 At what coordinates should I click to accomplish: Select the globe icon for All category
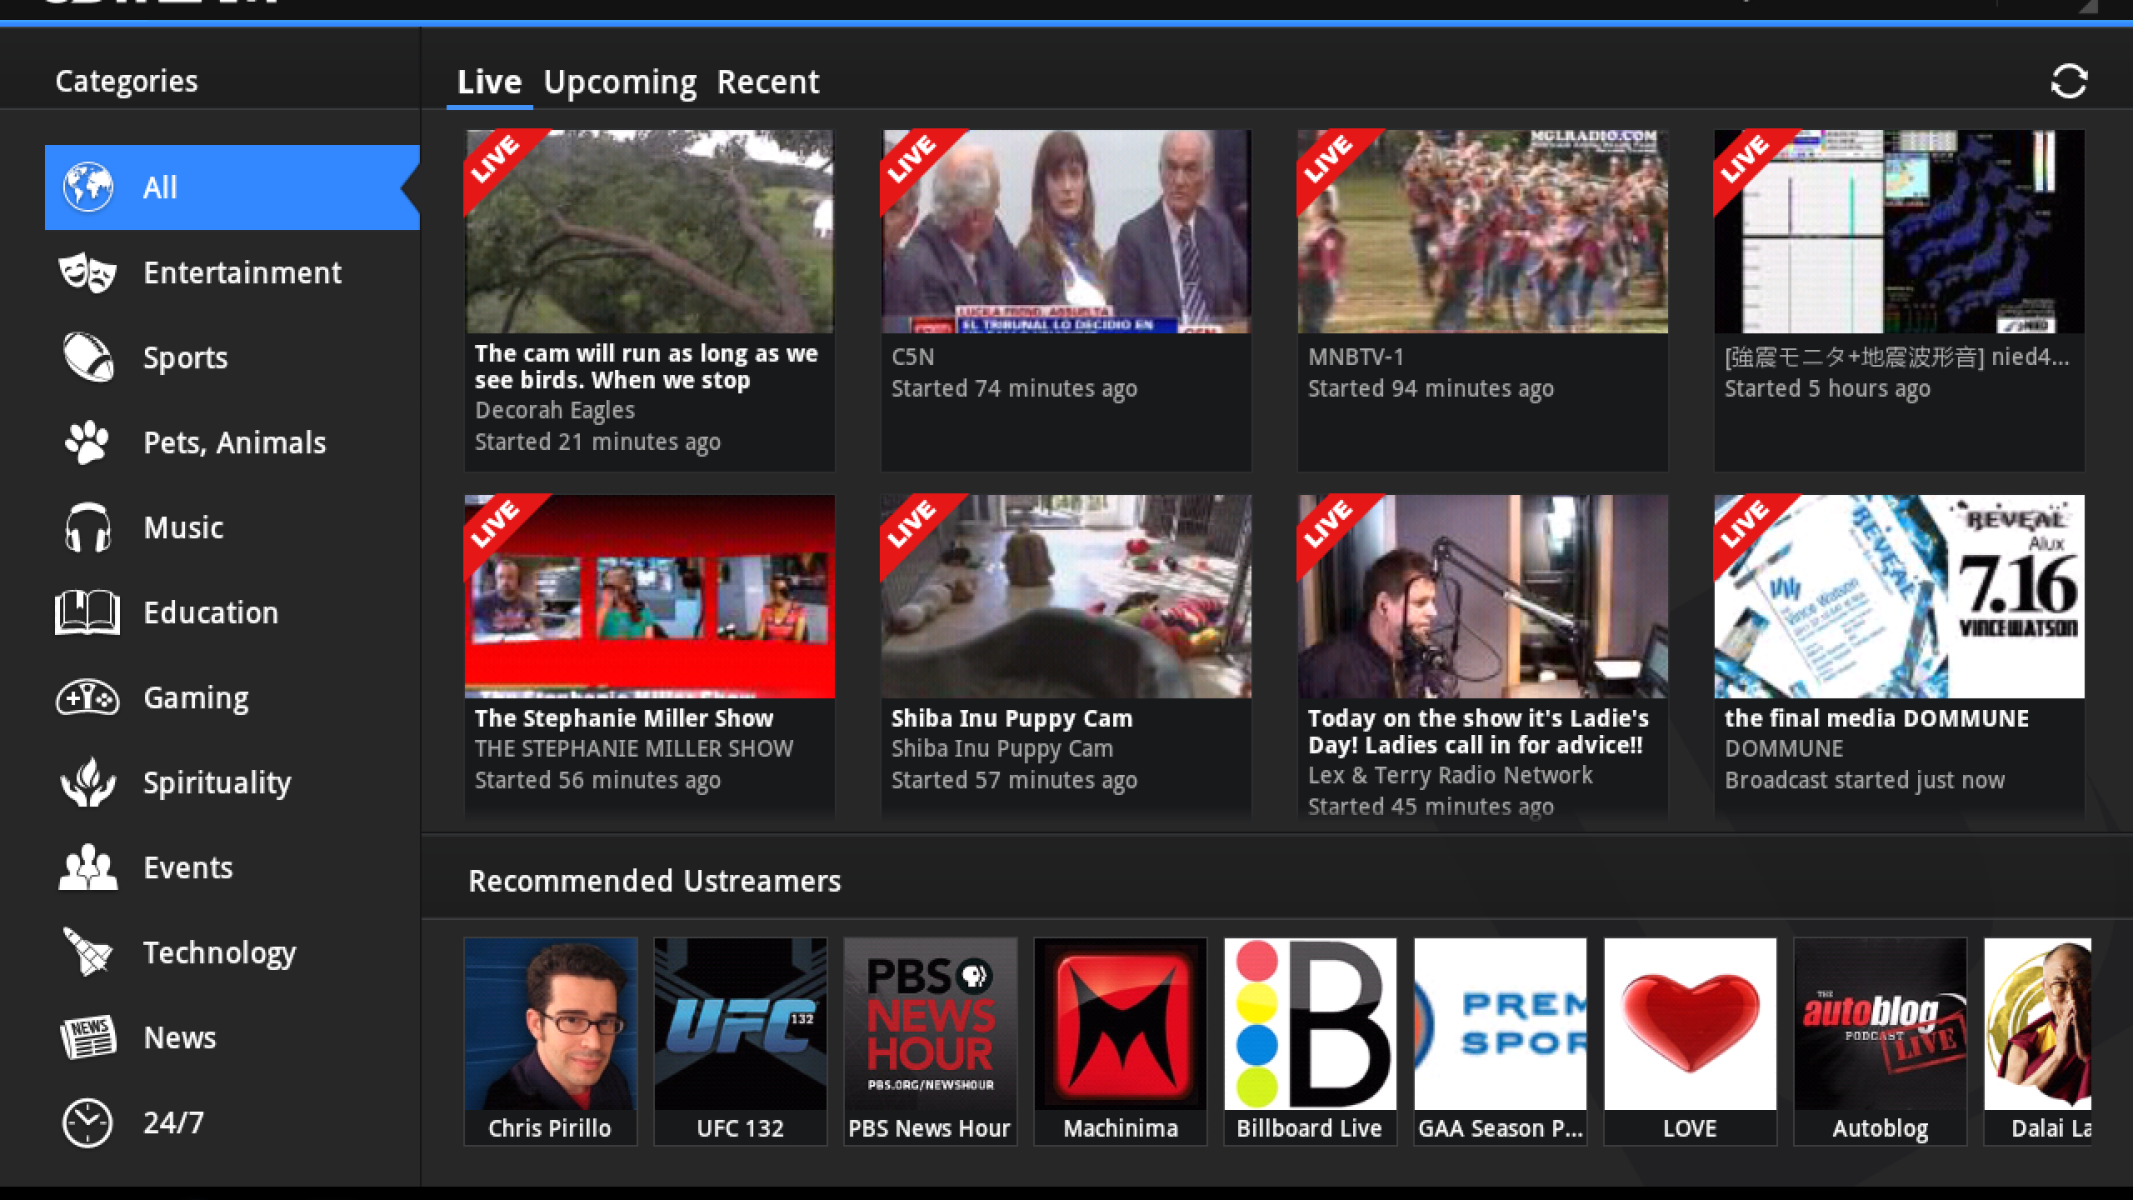[88, 187]
